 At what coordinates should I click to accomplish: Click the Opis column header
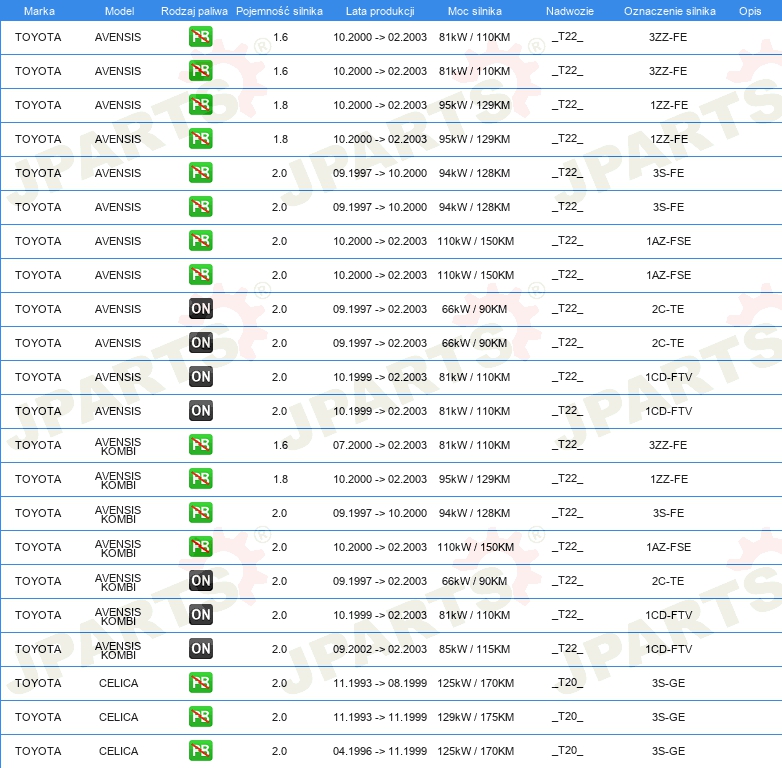(x=750, y=11)
